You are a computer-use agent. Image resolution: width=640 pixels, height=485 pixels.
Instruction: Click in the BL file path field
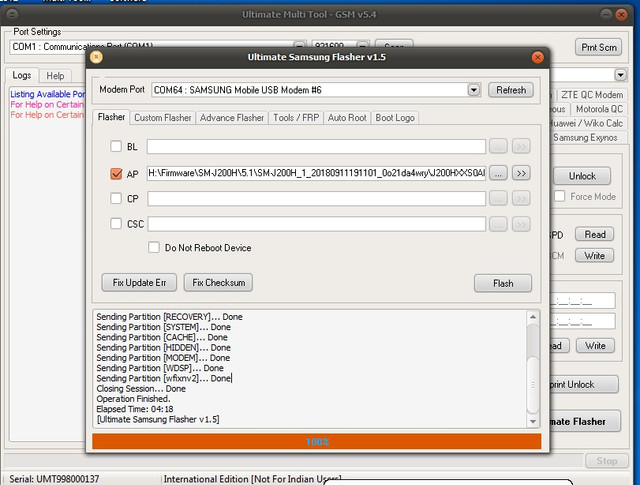316,146
